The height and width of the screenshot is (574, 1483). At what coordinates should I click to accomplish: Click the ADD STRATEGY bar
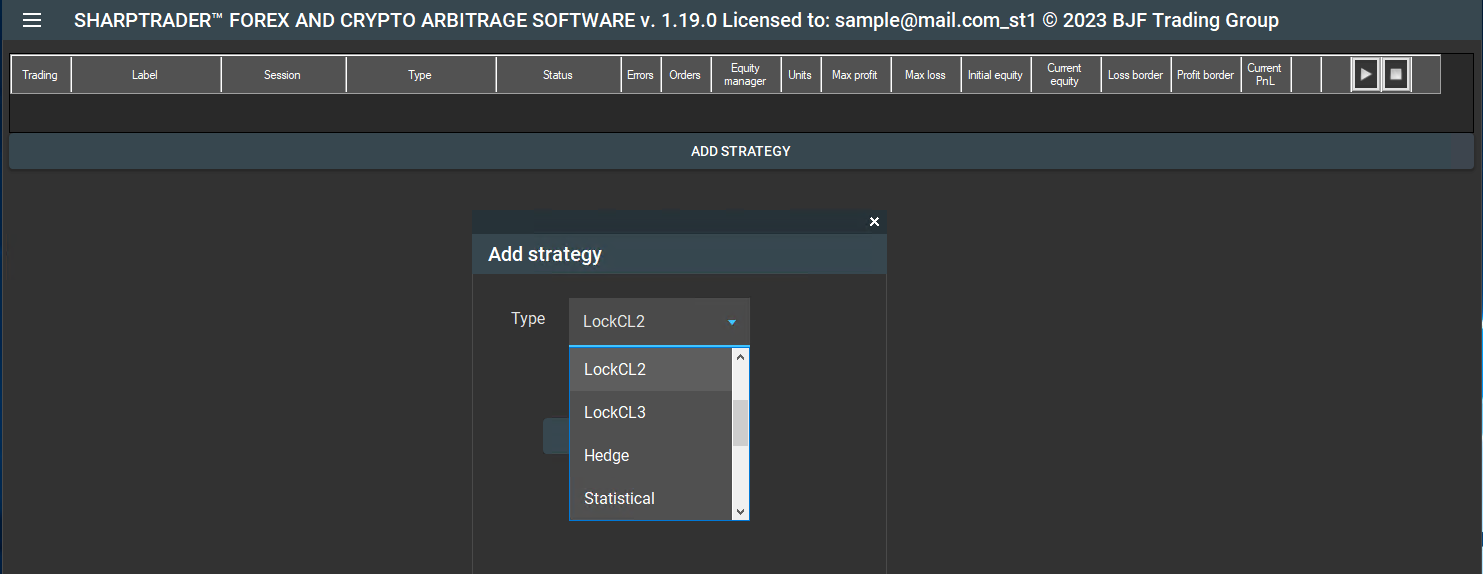point(740,152)
